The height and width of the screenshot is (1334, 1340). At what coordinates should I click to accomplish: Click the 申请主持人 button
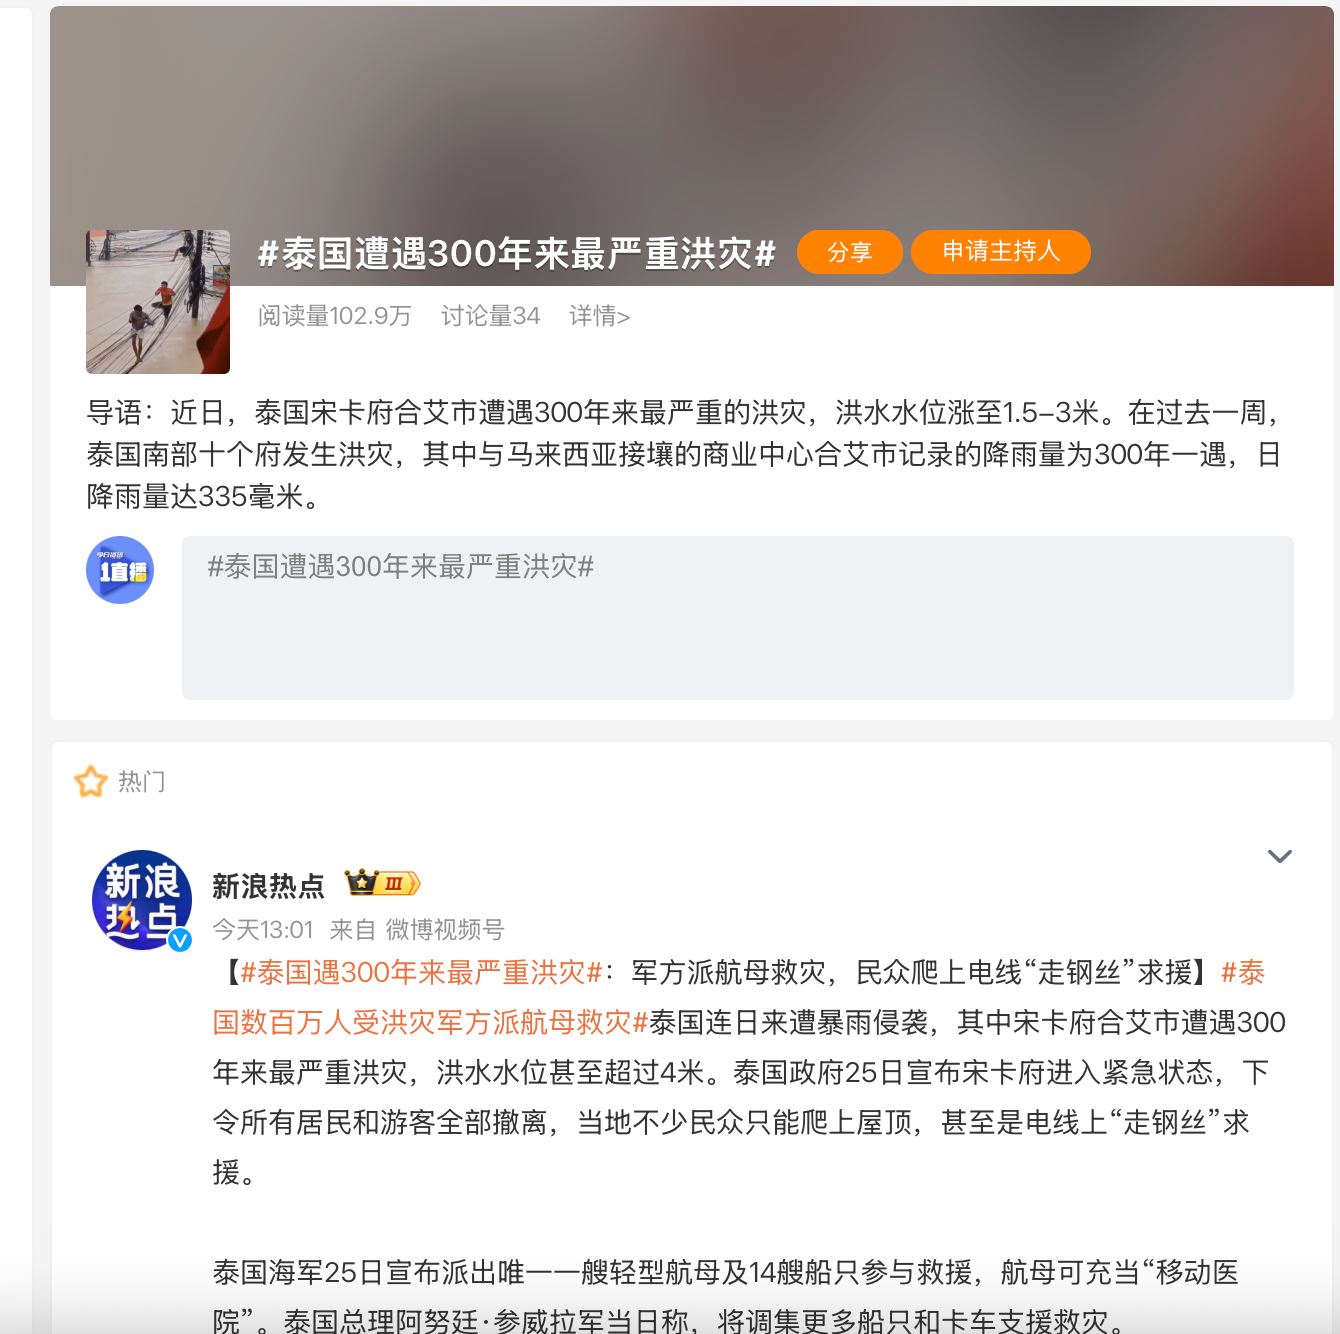click(x=1001, y=251)
